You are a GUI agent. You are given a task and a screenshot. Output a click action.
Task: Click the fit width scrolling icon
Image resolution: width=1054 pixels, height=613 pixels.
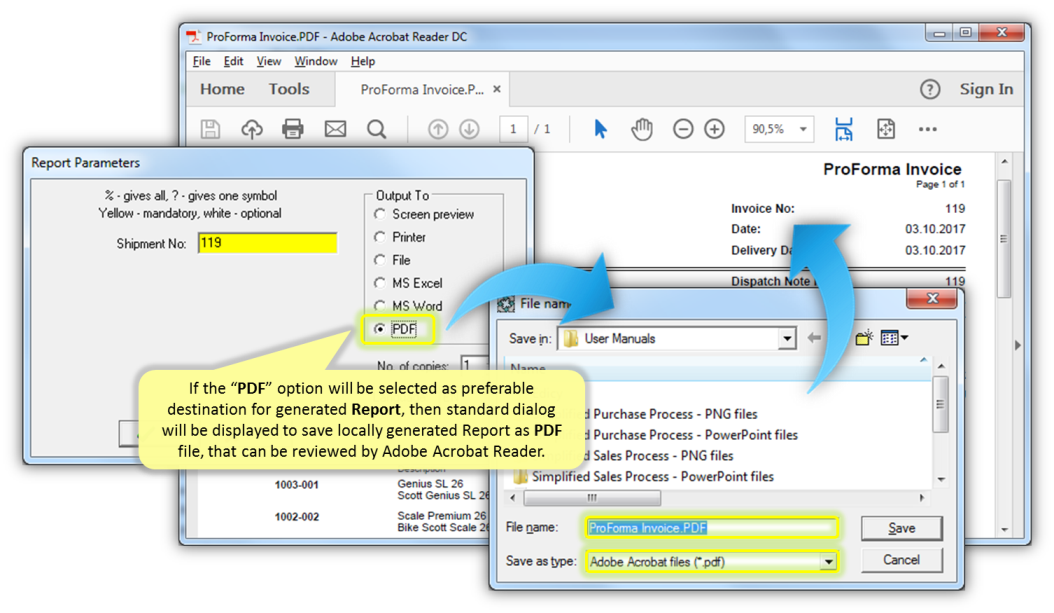(844, 129)
